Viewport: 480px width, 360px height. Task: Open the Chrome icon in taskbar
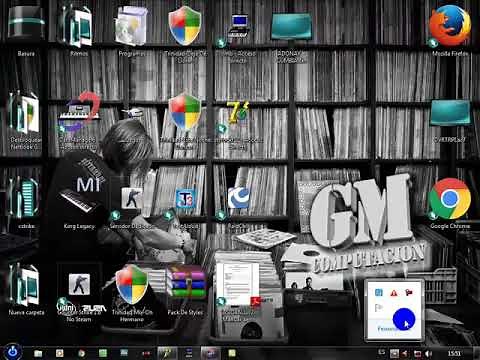point(81,353)
